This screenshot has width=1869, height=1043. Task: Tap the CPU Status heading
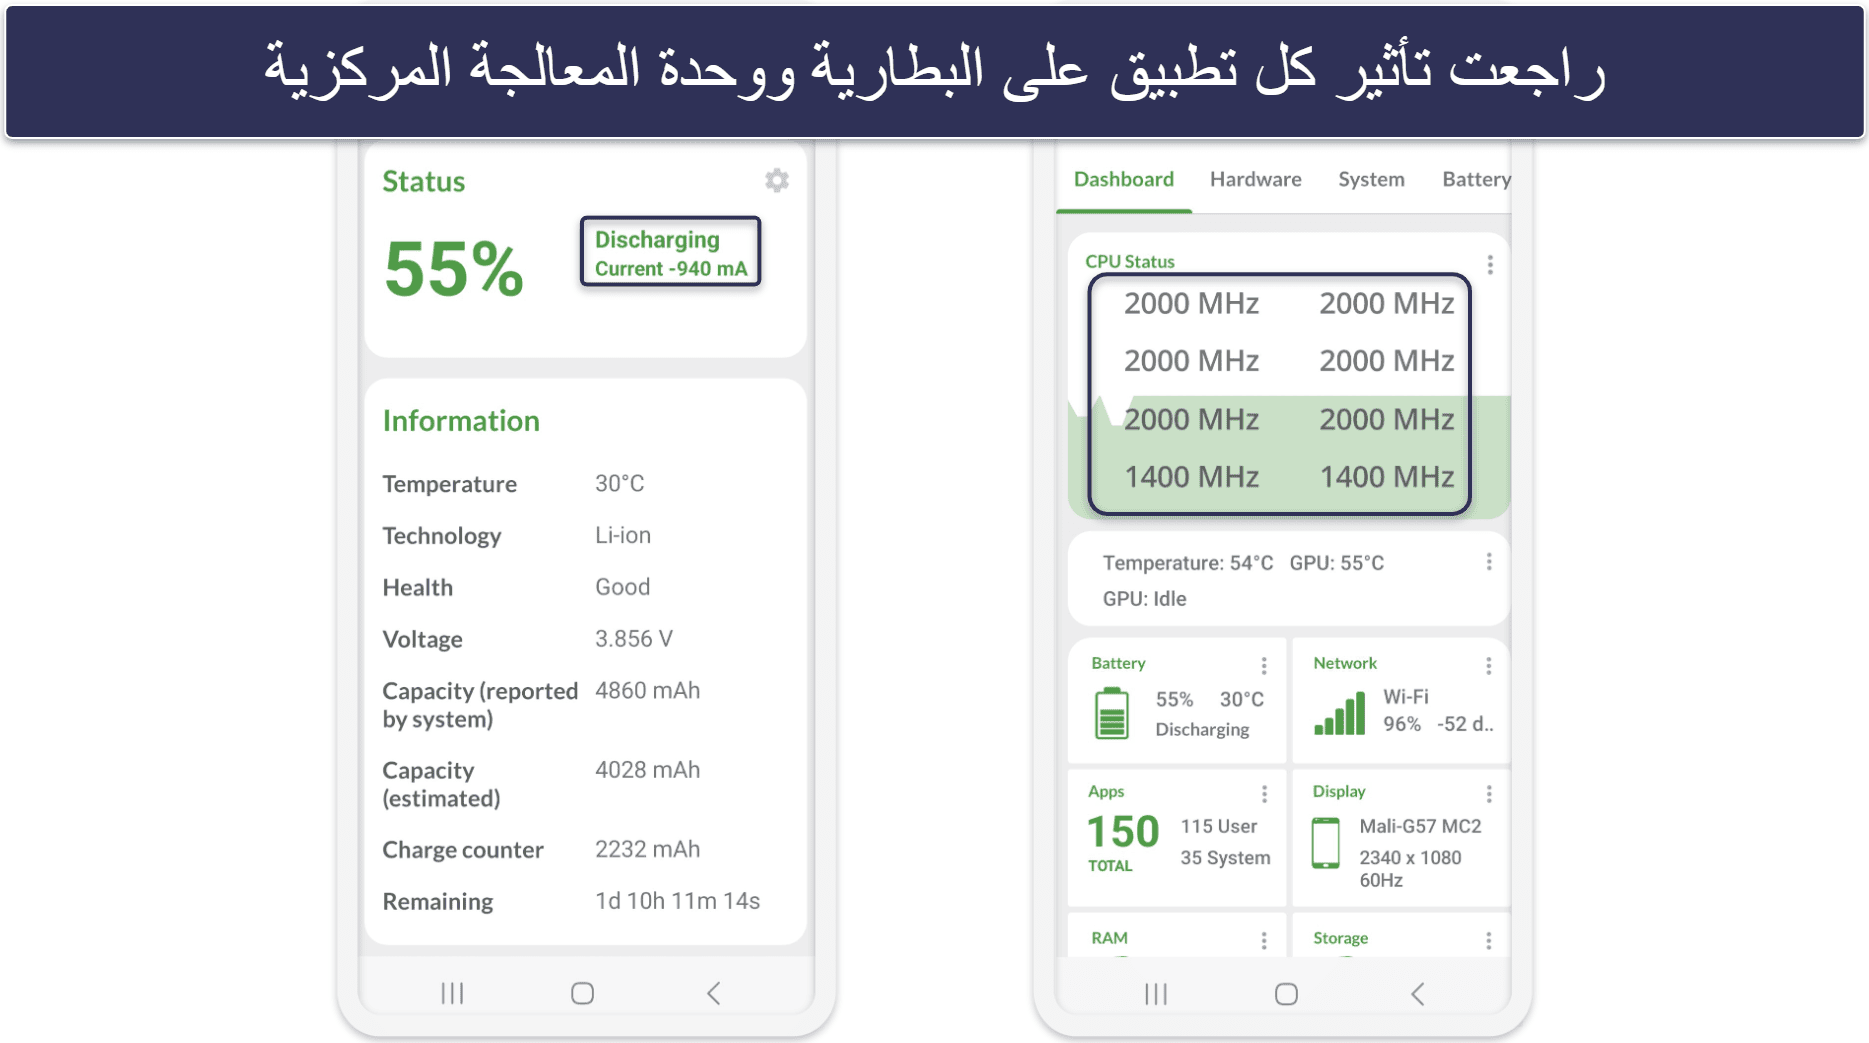pyautogui.click(x=1130, y=261)
